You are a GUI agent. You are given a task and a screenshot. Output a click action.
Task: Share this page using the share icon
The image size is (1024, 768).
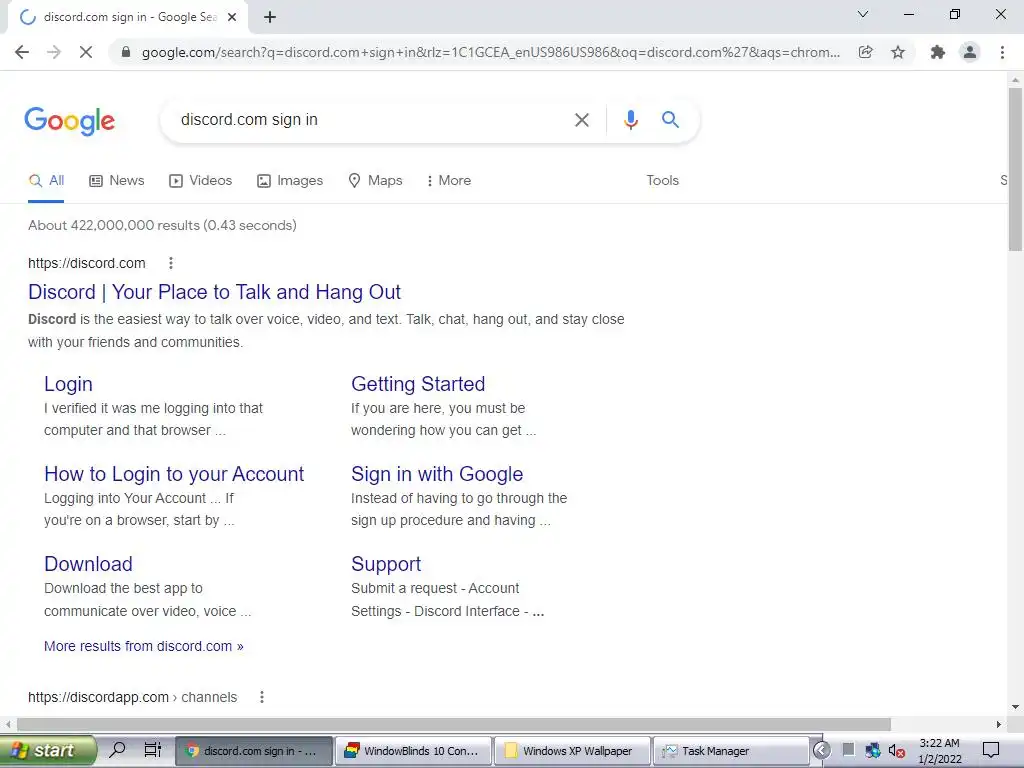coord(865,52)
